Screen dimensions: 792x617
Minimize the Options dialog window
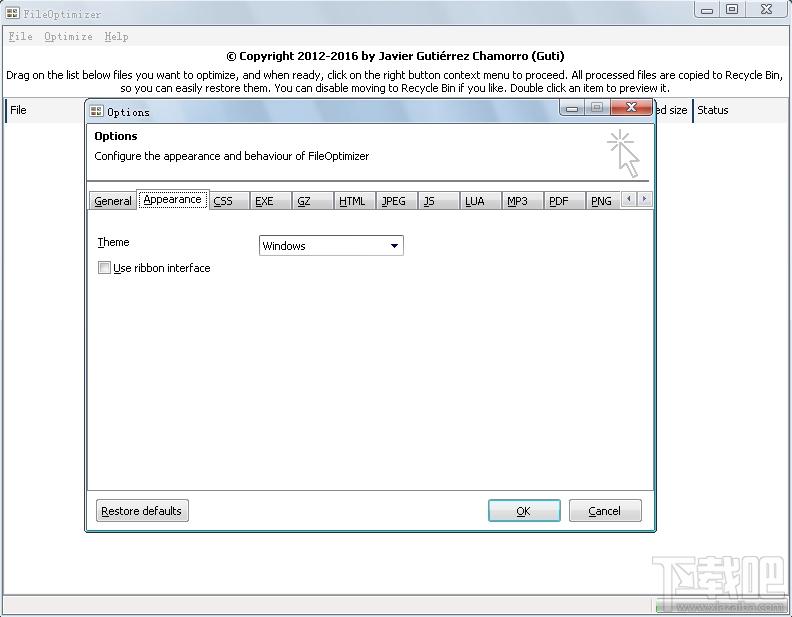point(572,108)
